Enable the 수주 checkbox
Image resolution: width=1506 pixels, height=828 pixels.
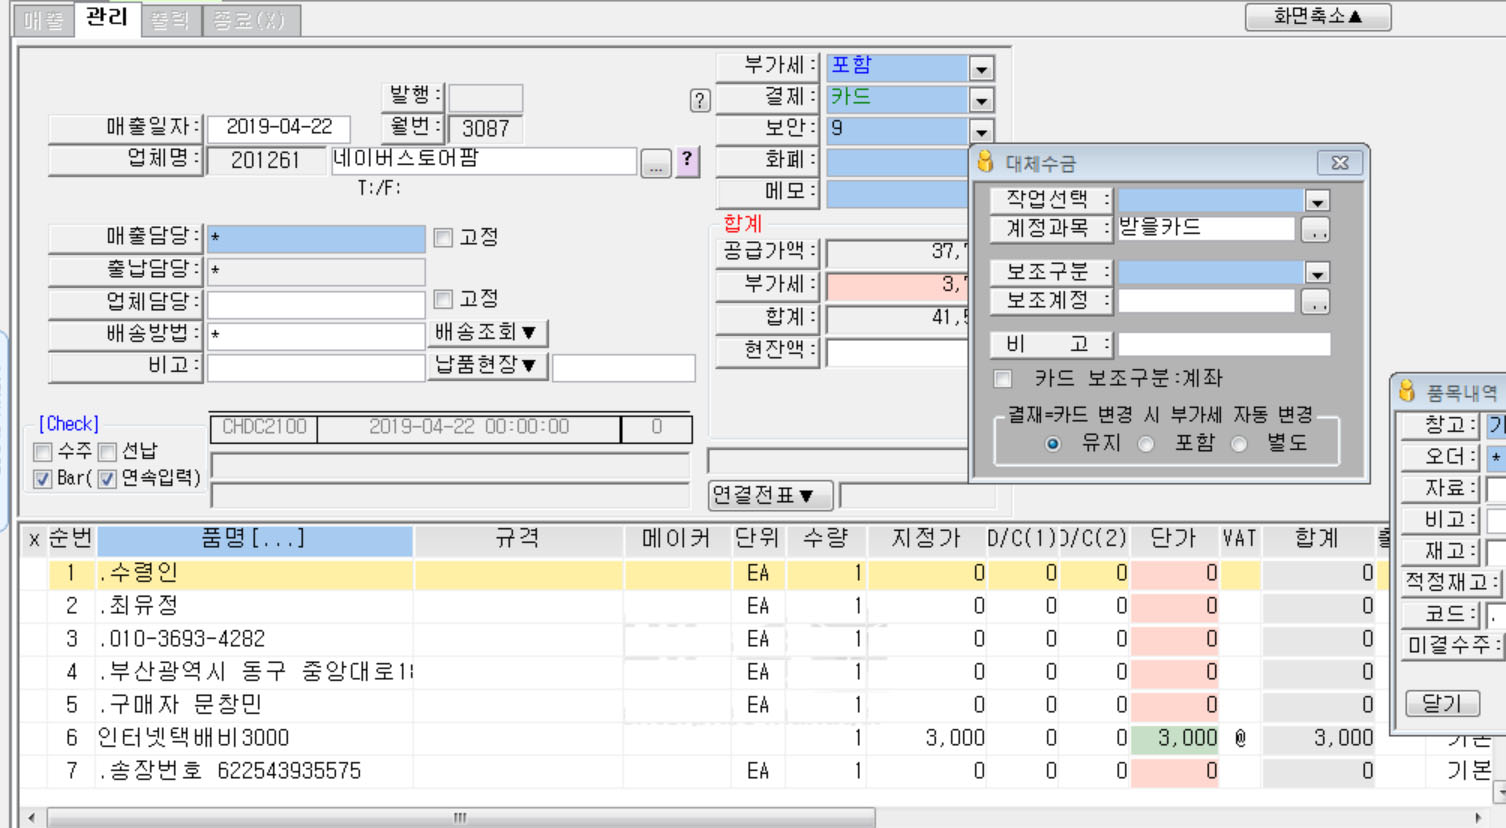(x=43, y=452)
